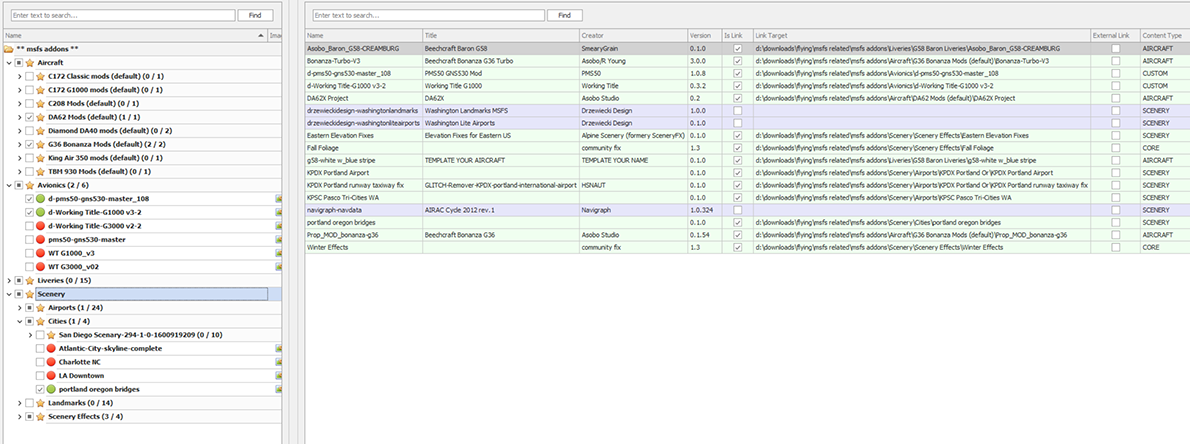
Task: Select the drzewieckidesign-washingtonlandmarks row
Action: [747, 110]
